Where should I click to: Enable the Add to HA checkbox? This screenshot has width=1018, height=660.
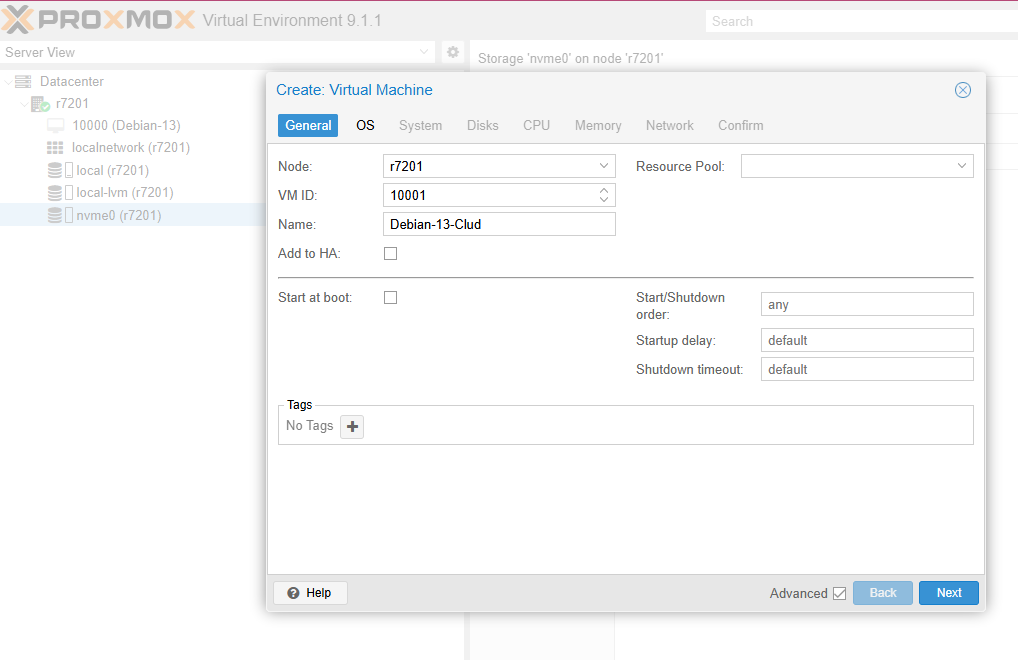coord(391,253)
